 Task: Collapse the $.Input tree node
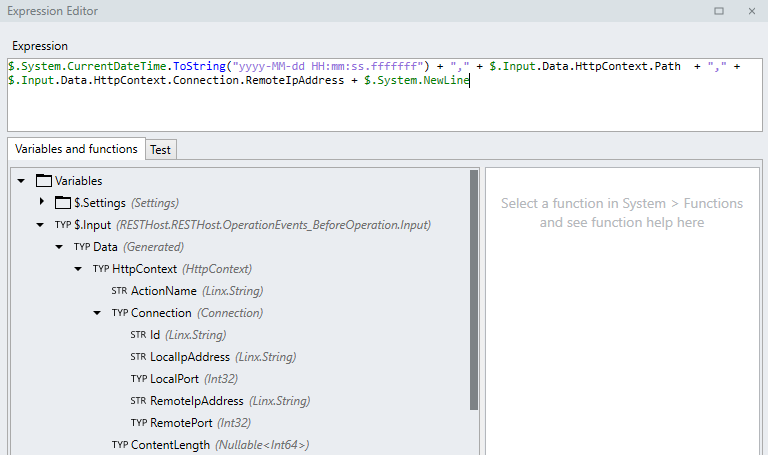point(40,225)
